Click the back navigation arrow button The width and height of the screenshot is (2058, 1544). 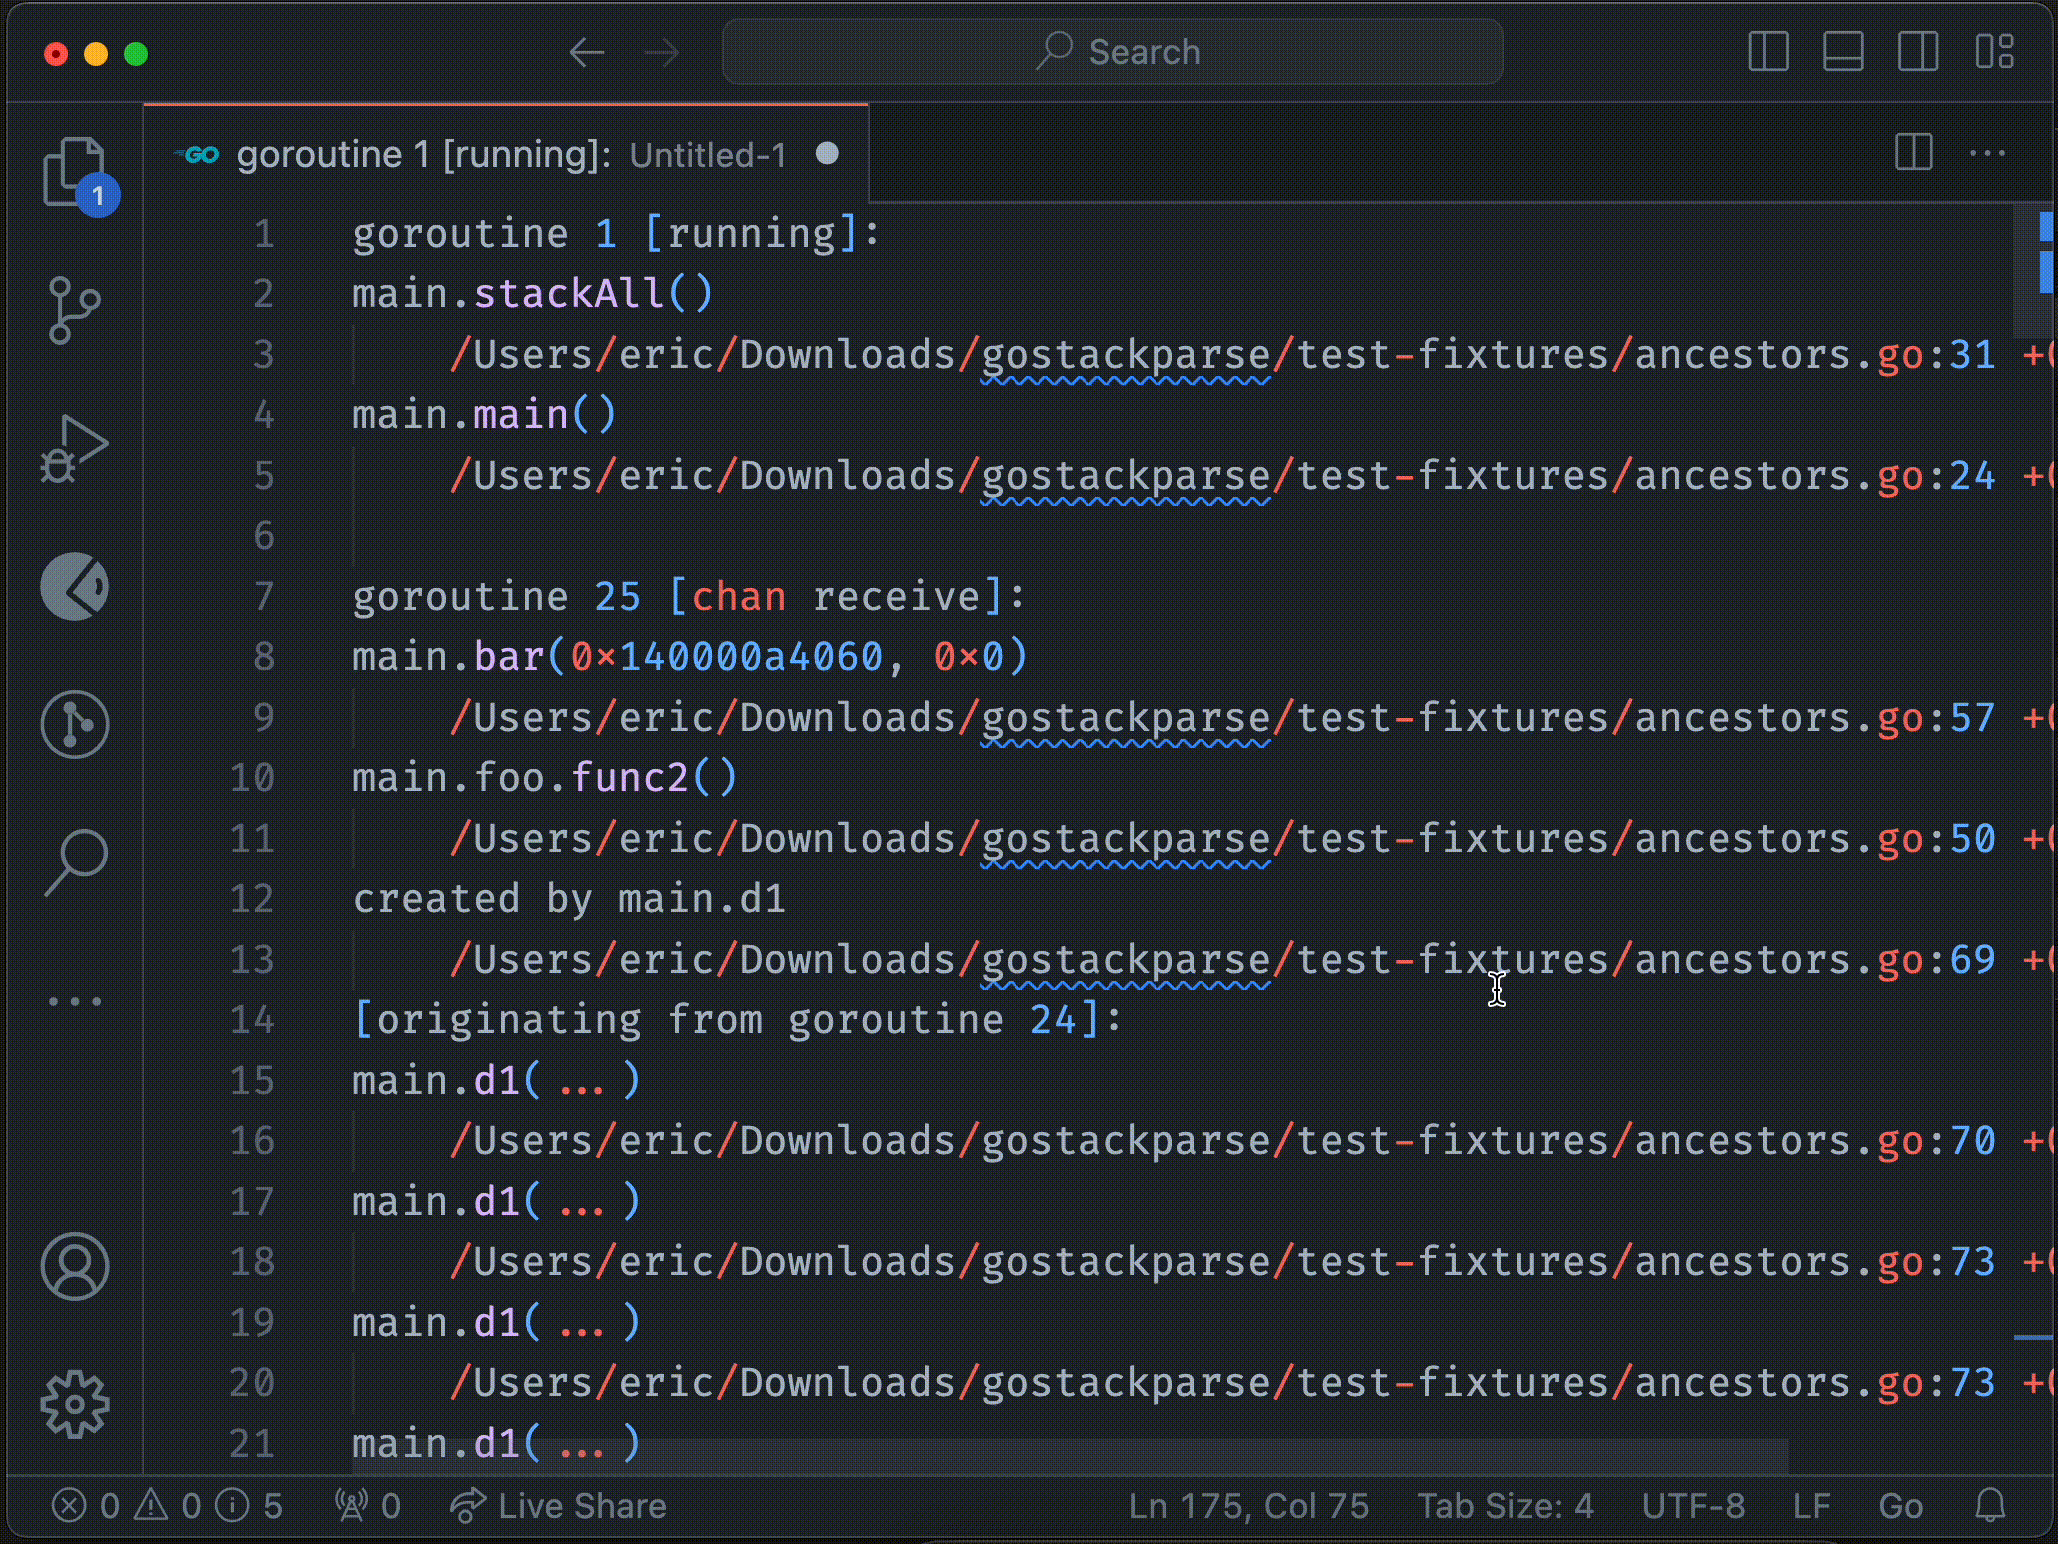[589, 52]
